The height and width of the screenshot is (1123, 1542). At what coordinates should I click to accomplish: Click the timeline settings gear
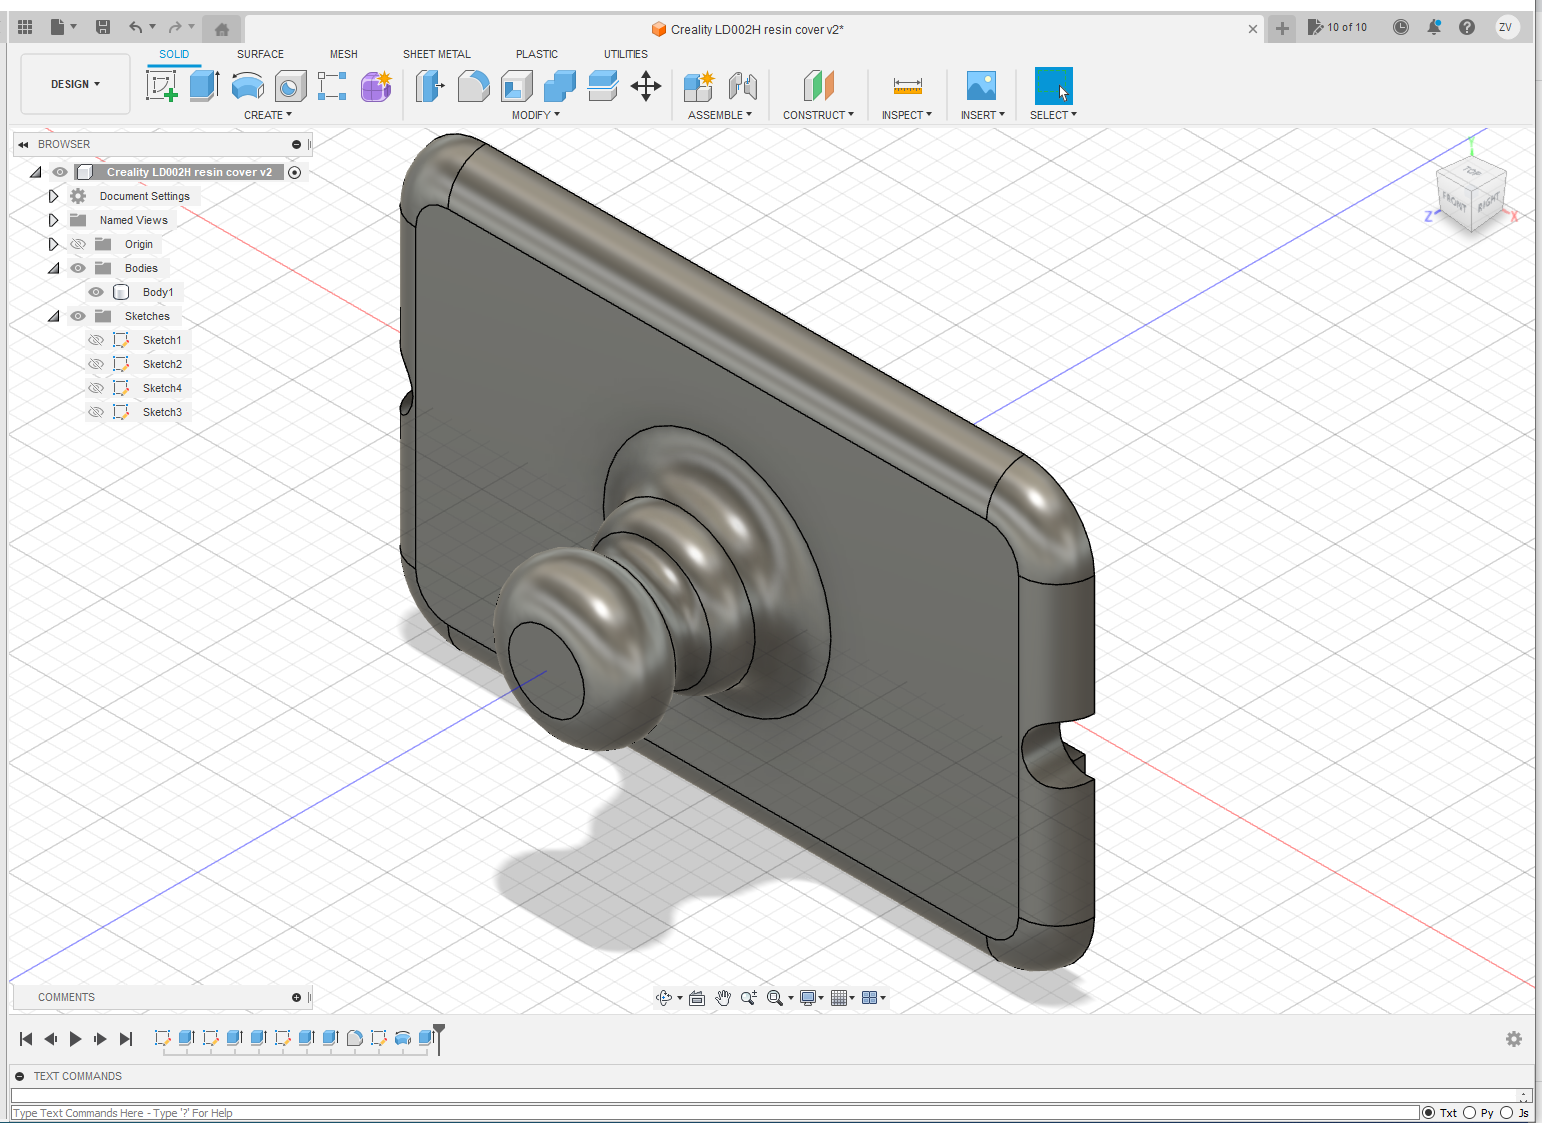[x=1514, y=1039]
